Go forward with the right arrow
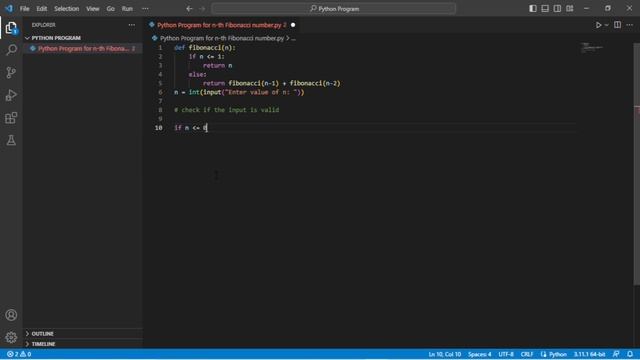 coord(202,9)
